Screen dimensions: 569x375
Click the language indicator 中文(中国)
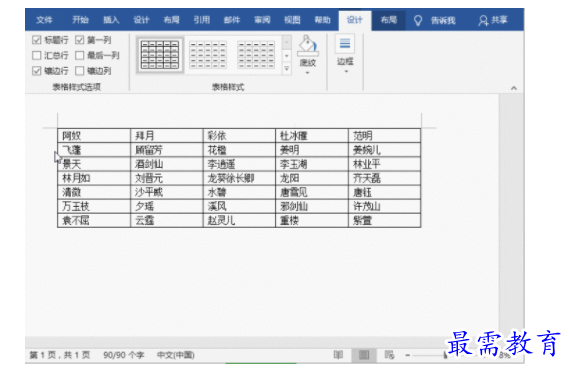pyautogui.click(x=176, y=355)
